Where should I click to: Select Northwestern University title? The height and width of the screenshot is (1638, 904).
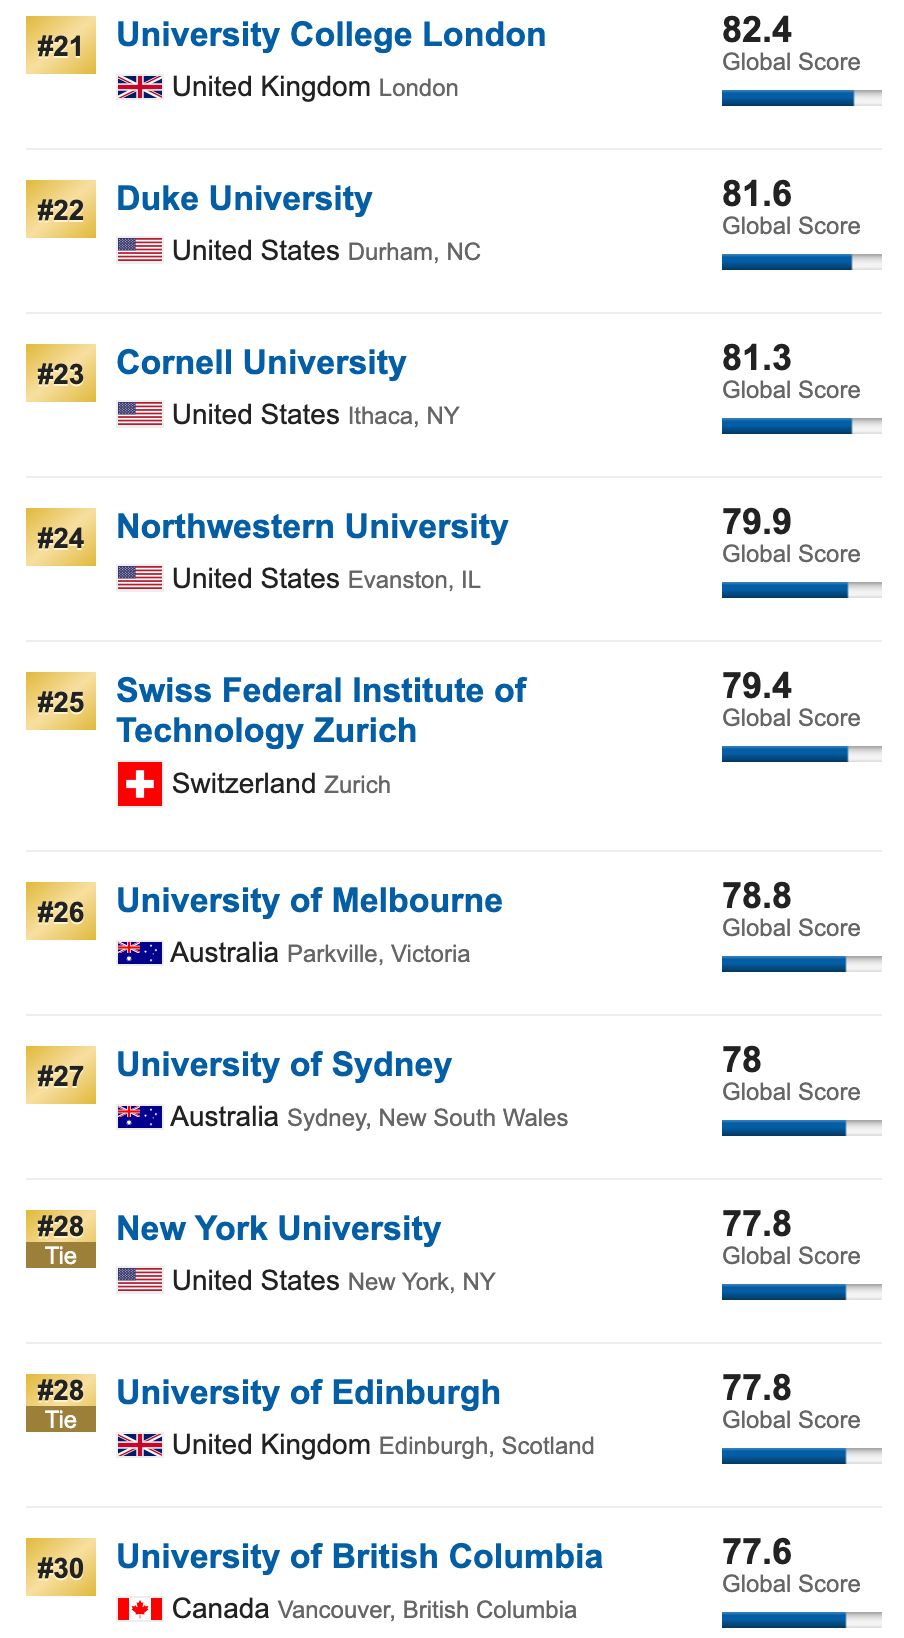click(312, 527)
